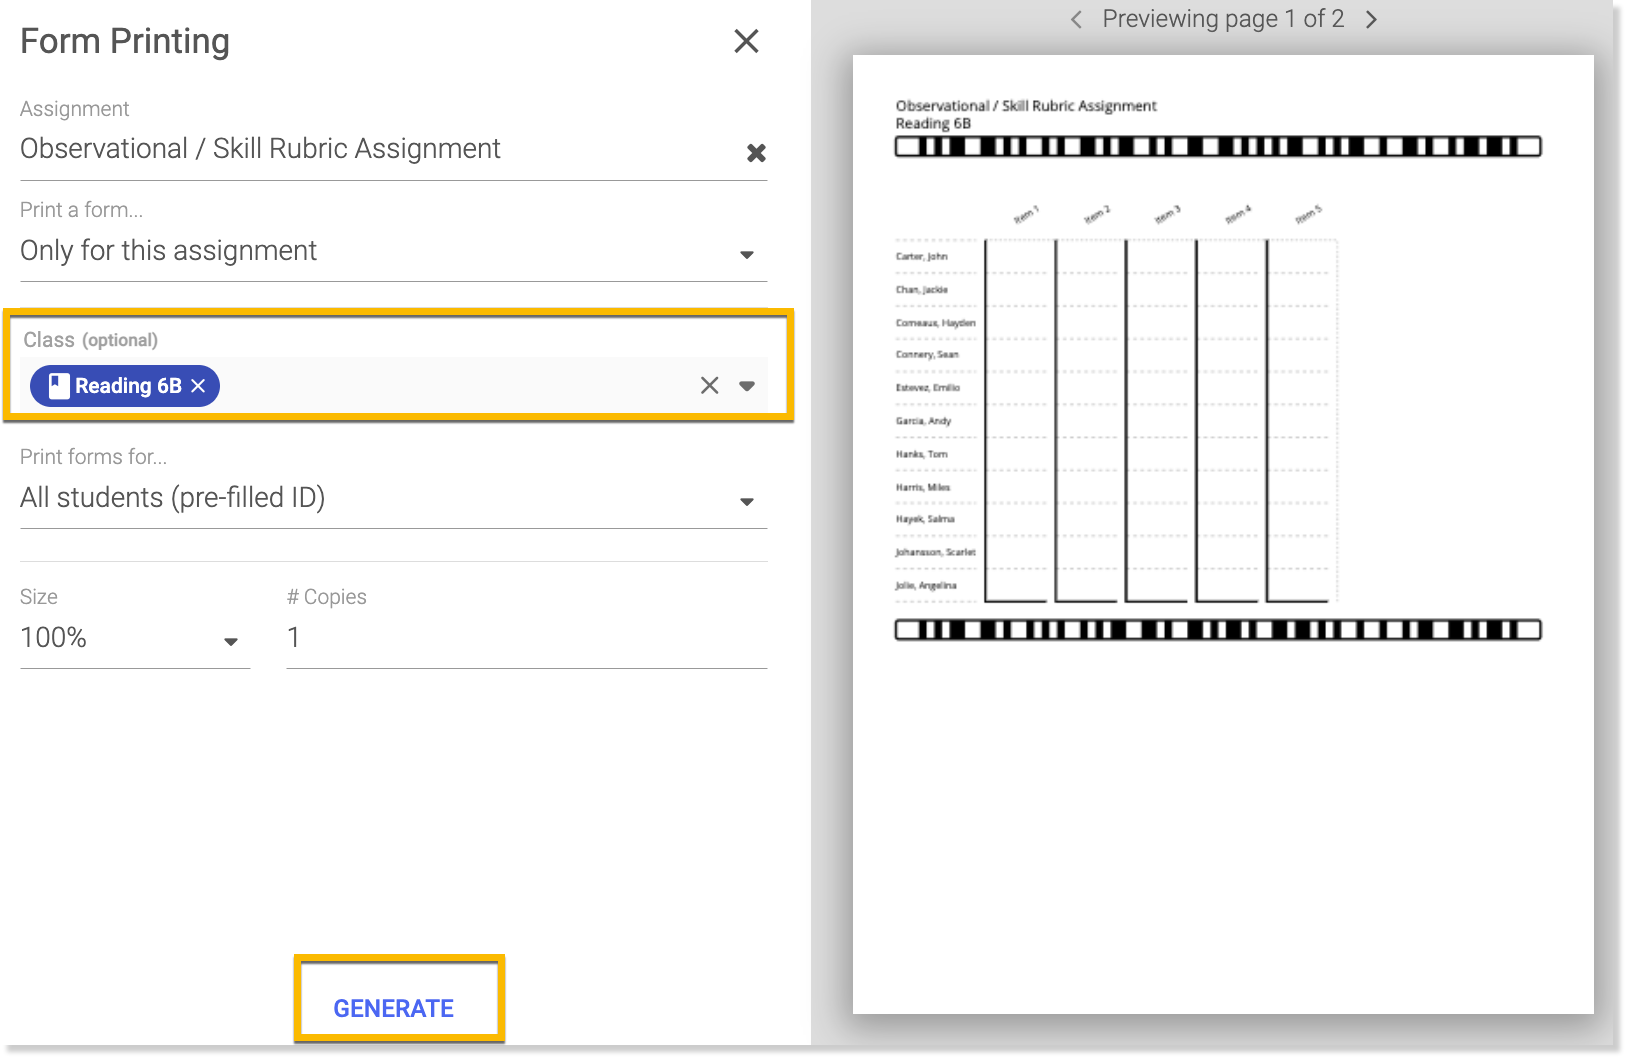The image size is (1625, 1057).
Task: Click the book icon on Reading 6B chip
Action: tap(59, 386)
